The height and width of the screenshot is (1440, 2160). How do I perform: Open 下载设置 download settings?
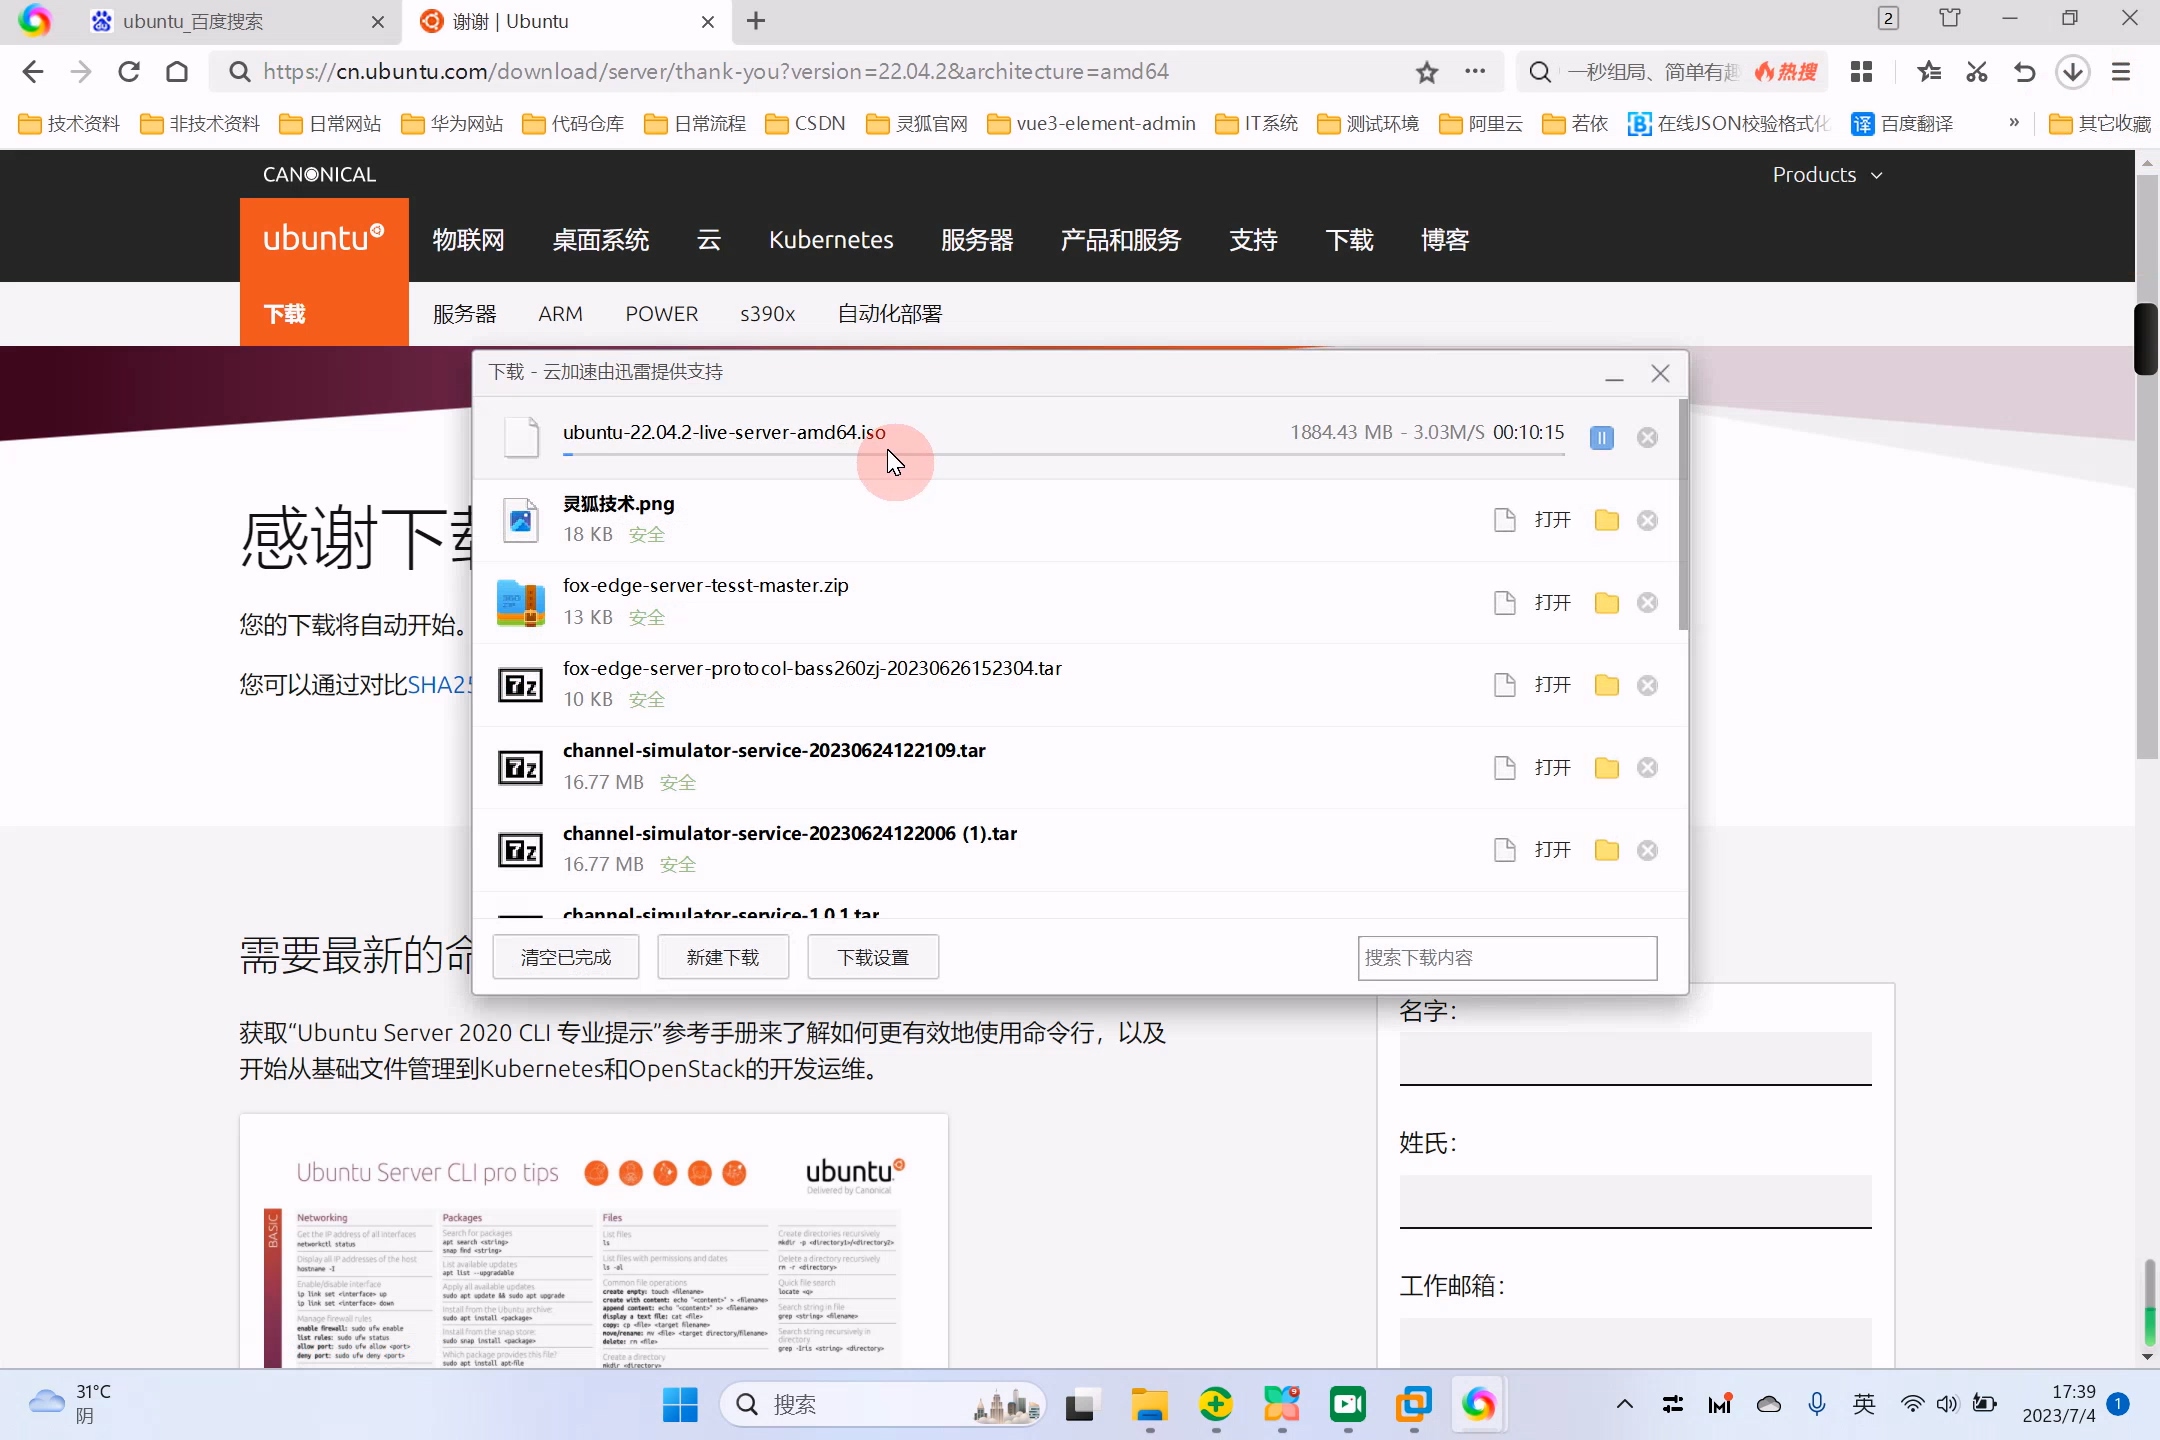coord(873,957)
